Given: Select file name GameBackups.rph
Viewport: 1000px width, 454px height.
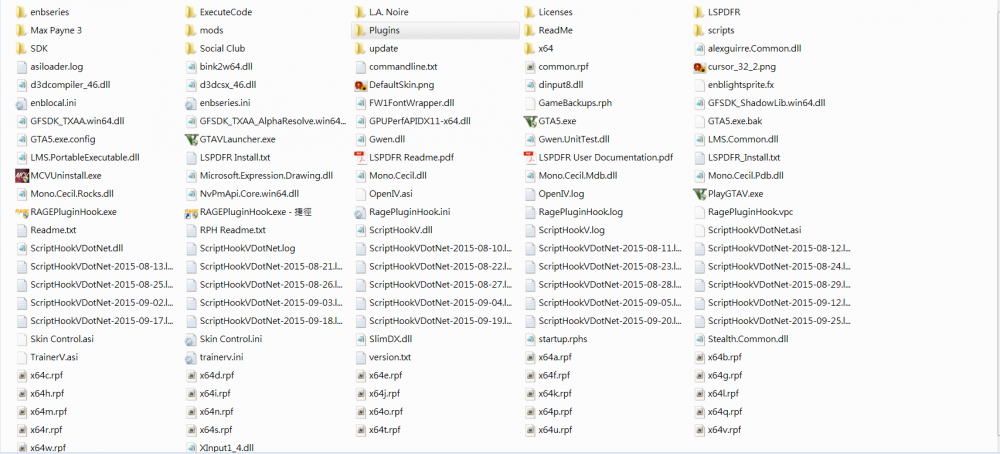Looking at the screenshot, I should point(575,103).
